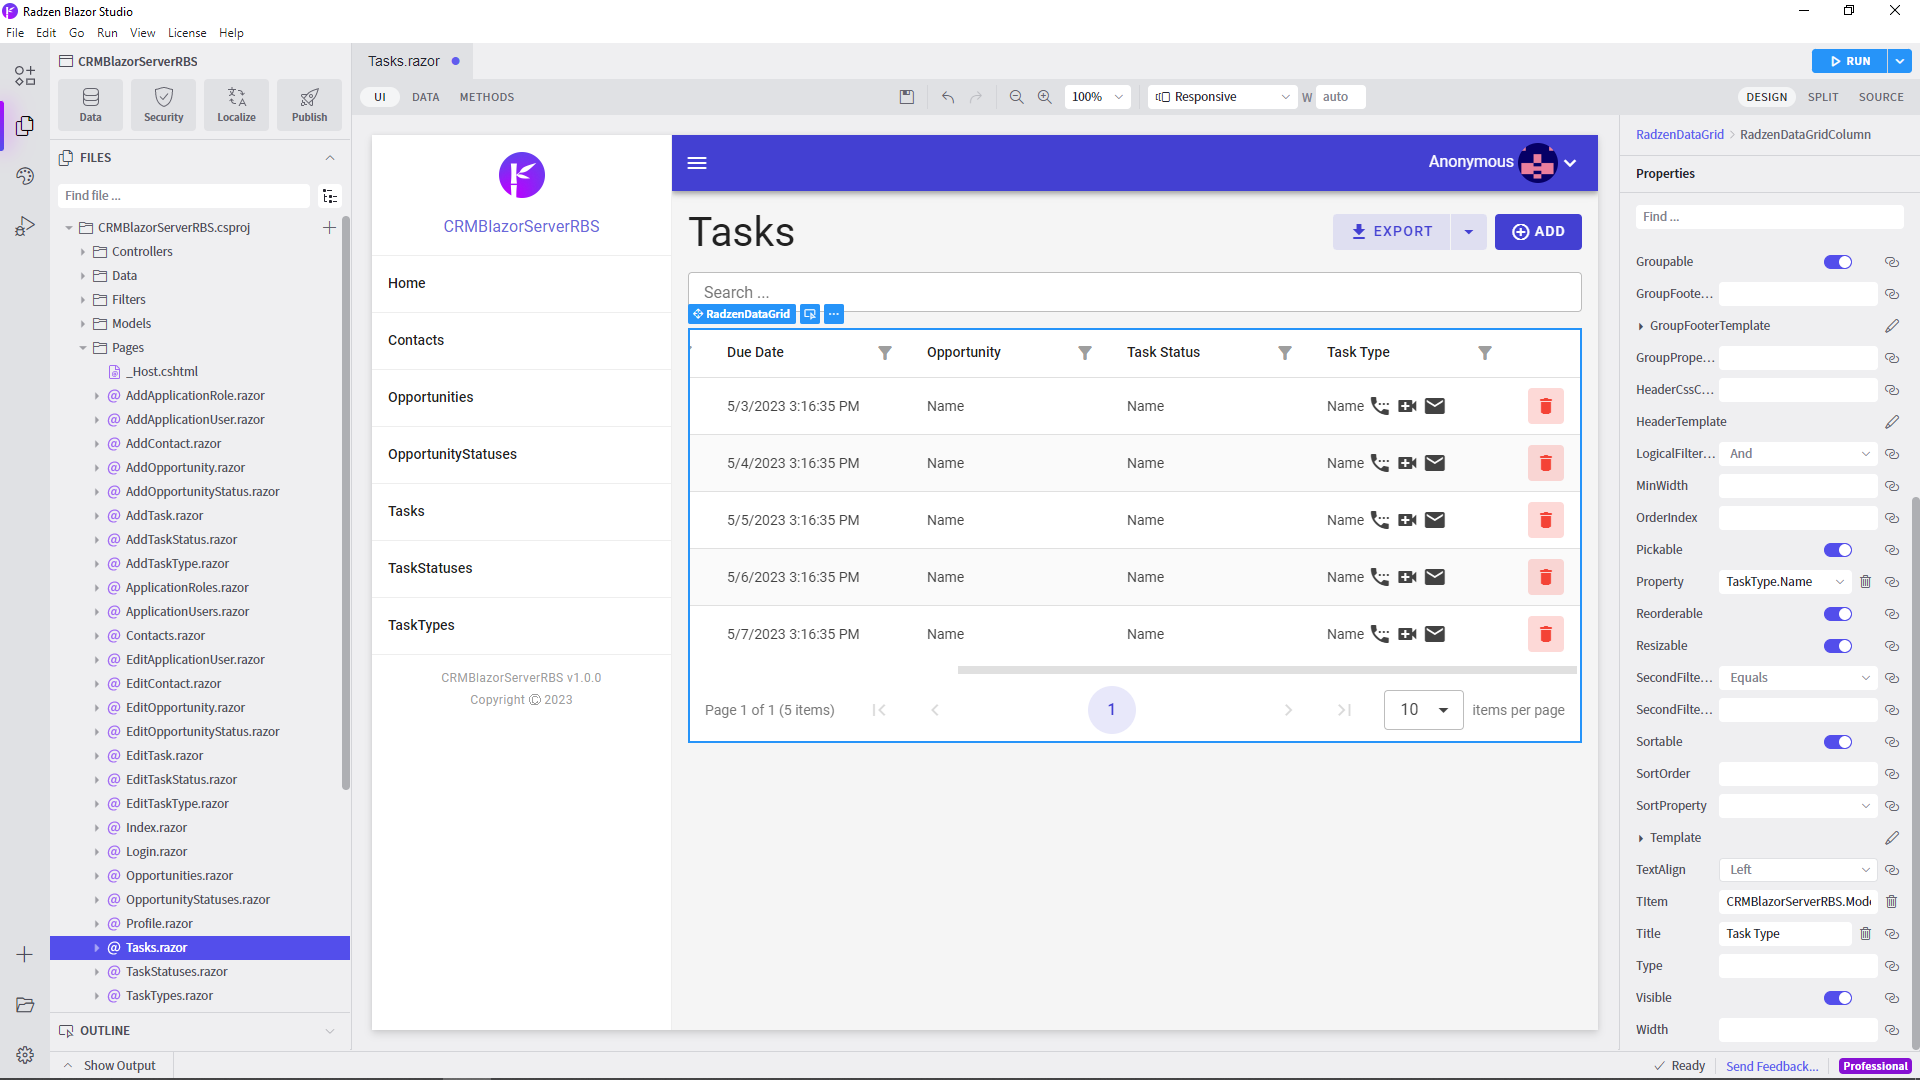This screenshot has width=1920, height=1080.
Task: Open the settings gear in the sidebar
Action: pyautogui.click(x=25, y=1055)
